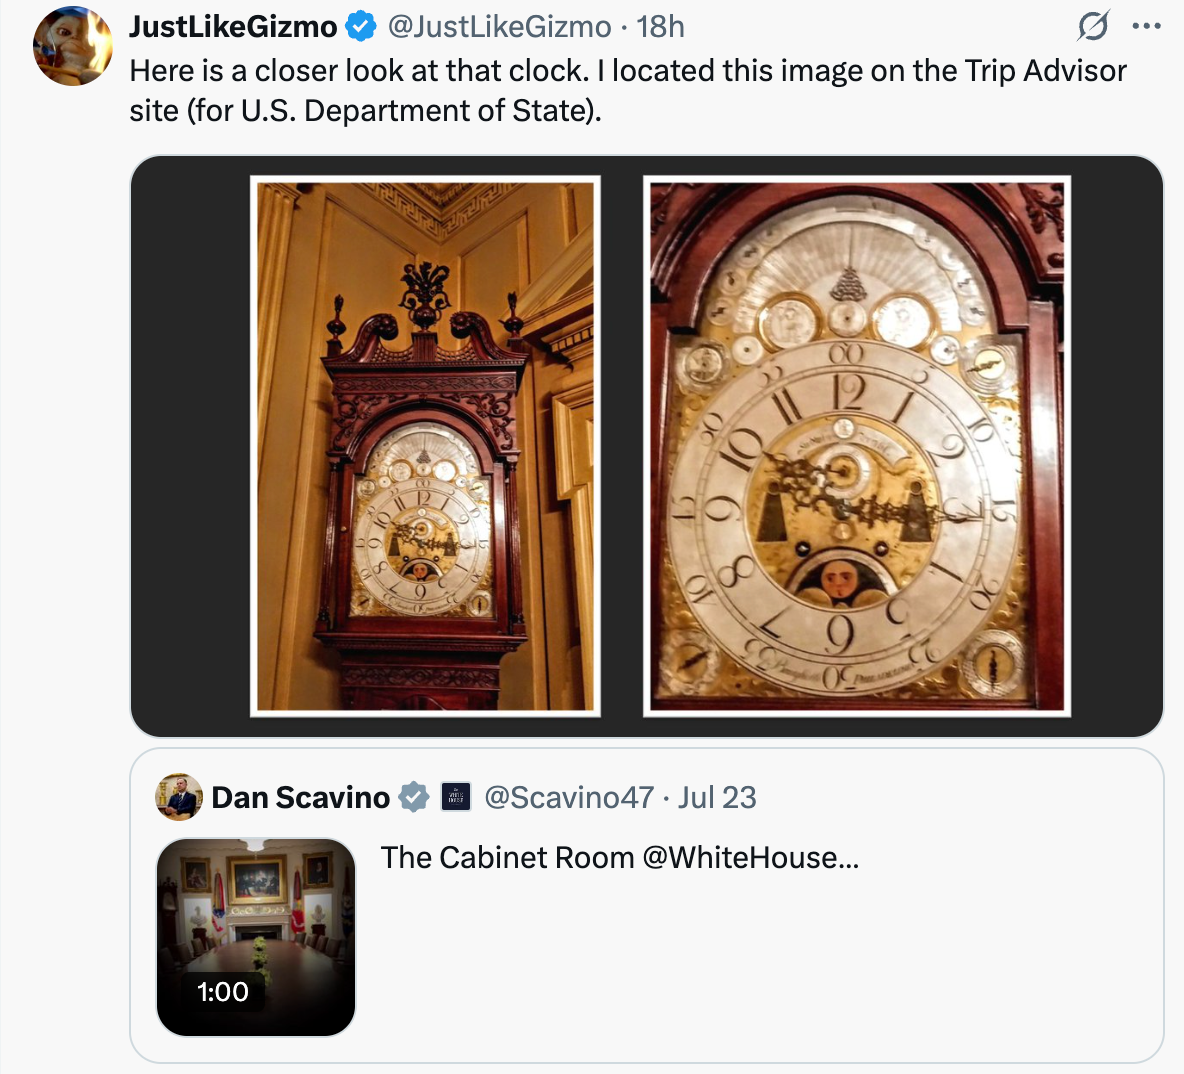Screen dimensions: 1184x1074
Task: Click the 18h post timestamp
Action: coord(660,26)
